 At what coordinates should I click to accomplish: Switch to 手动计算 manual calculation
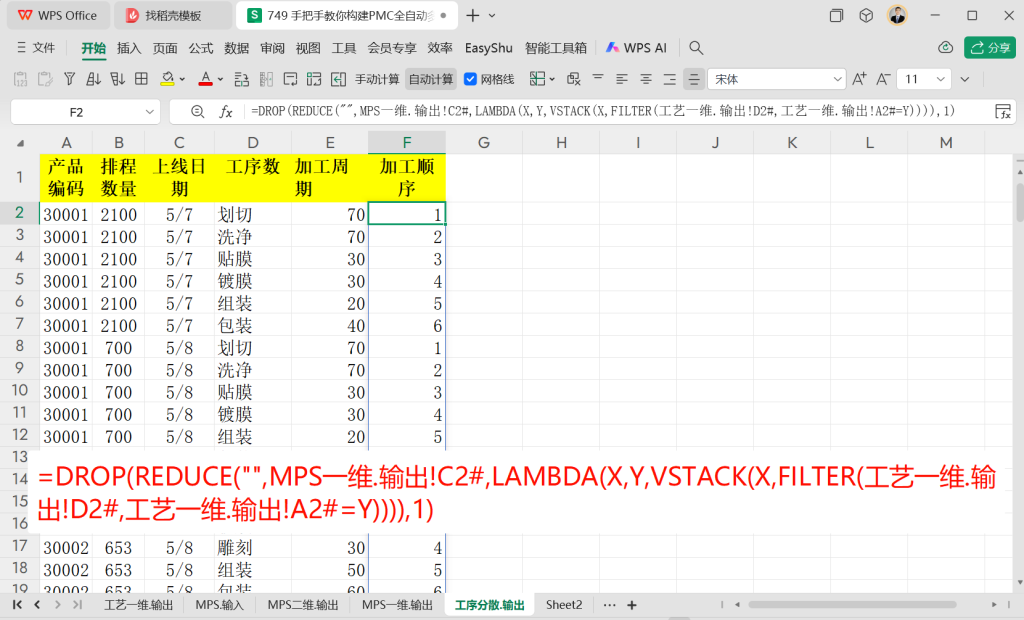pos(377,79)
